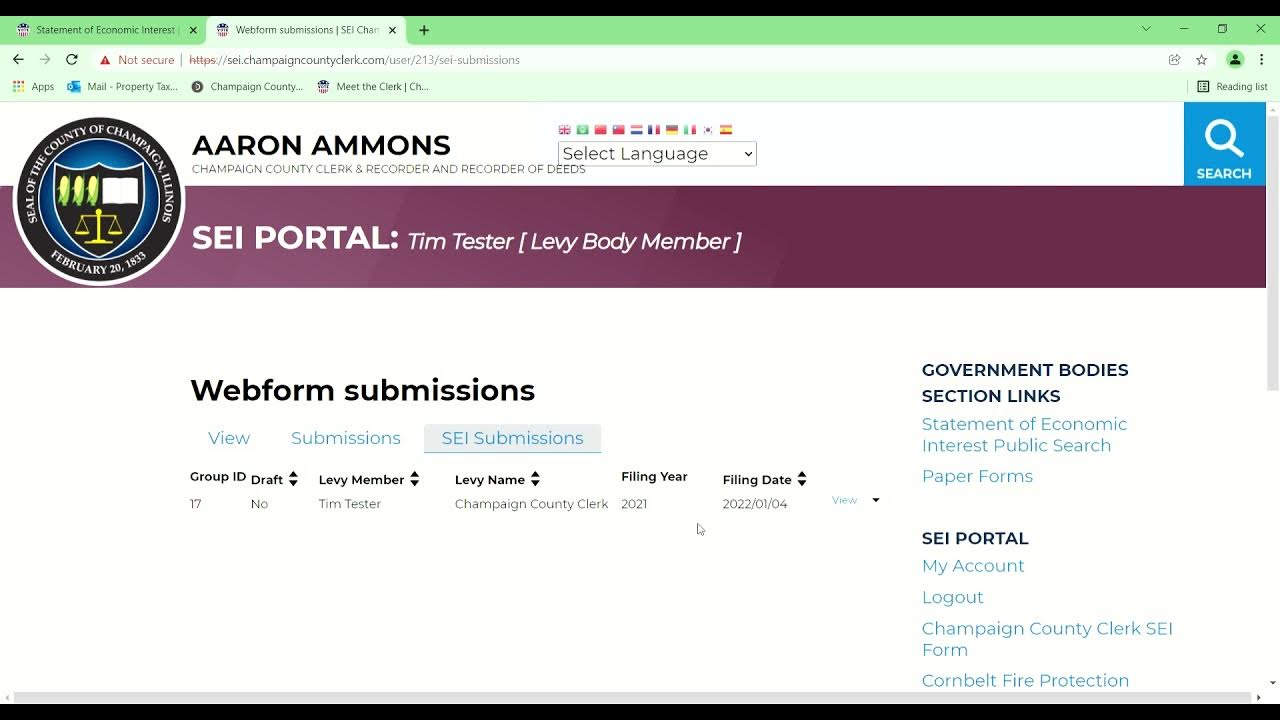The height and width of the screenshot is (720, 1280).
Task: Sort by Levy Name column
Action: [x=497, y=480]
